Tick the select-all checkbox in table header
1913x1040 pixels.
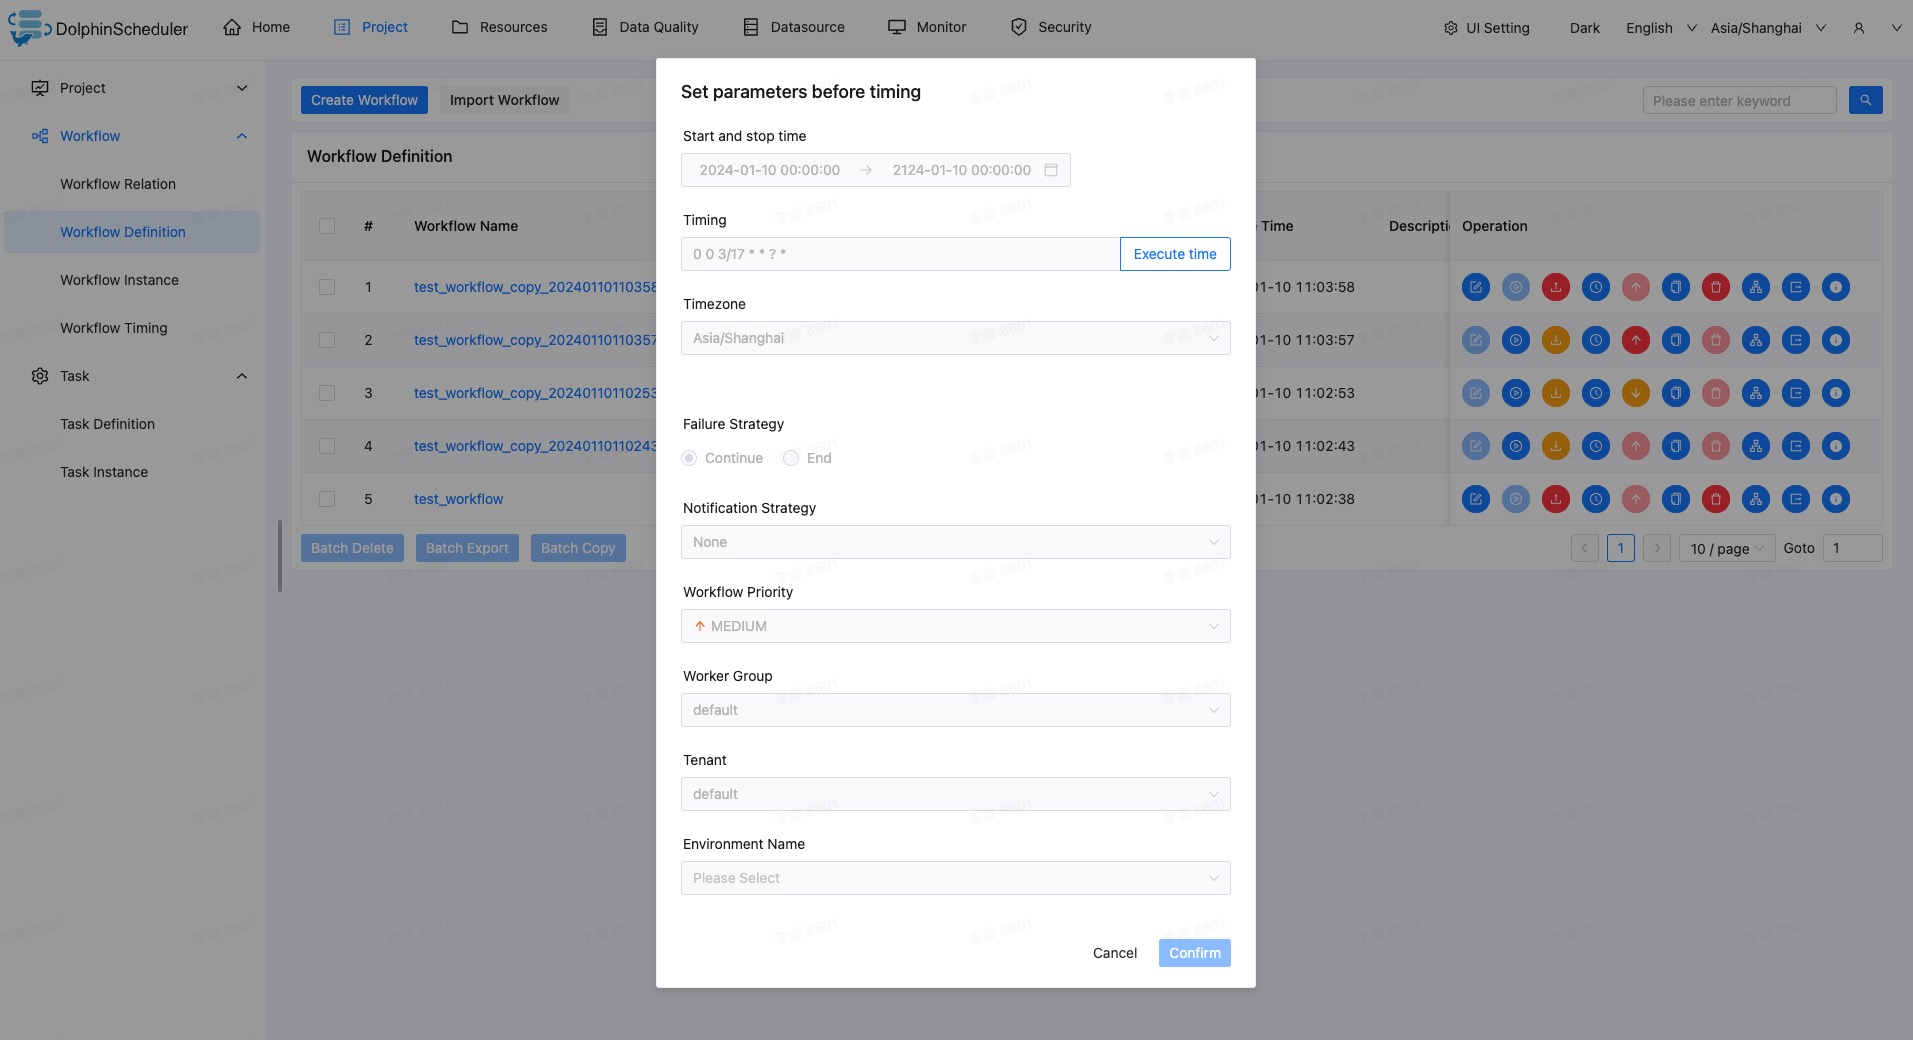click(x=327, y=226)
